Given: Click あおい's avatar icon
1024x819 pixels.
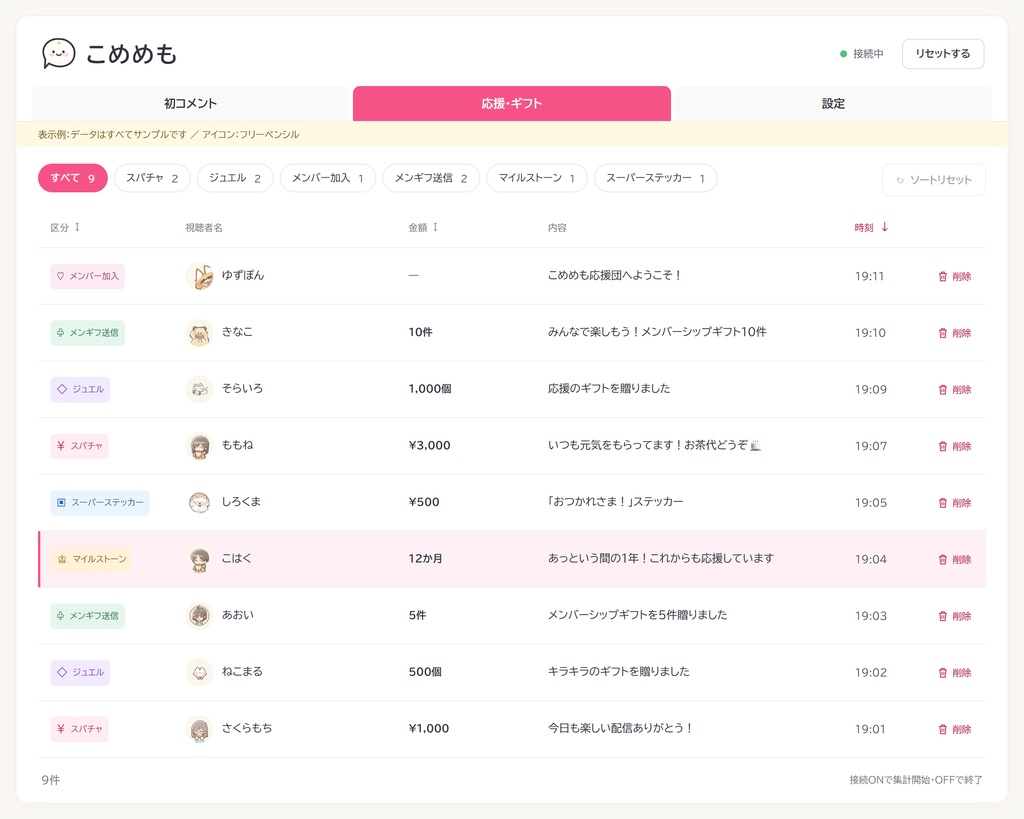Looking at the screenshot, I should 200,615.
